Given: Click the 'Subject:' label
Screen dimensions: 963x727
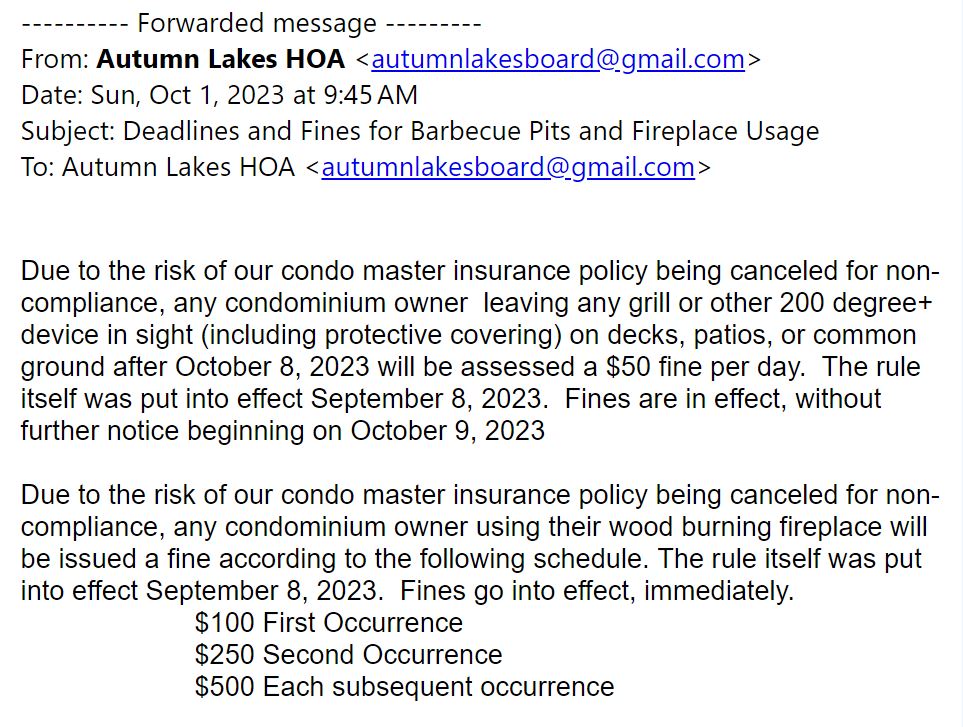Looking at the screenshot, I should pyautogui.click(x=68, y=131).
